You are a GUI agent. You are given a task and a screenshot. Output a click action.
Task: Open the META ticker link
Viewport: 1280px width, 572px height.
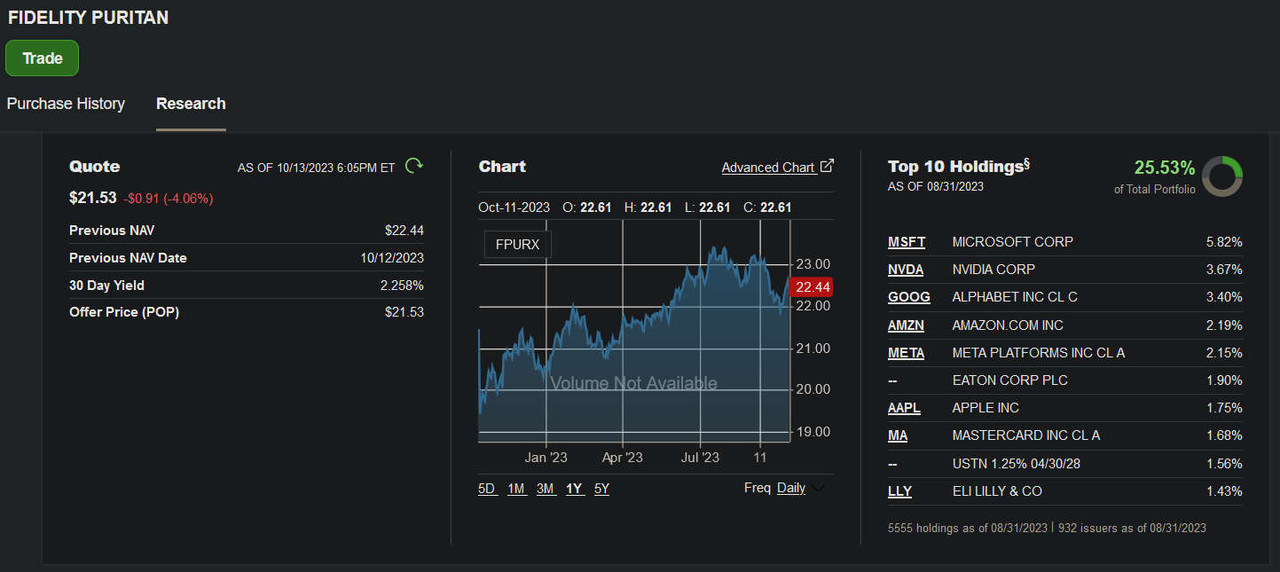pyautogui.click(x=906, y=353)
